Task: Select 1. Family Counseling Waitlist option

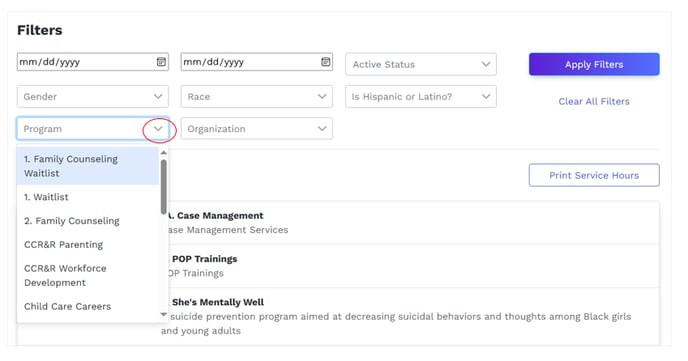Action: [x=88, y=166]
